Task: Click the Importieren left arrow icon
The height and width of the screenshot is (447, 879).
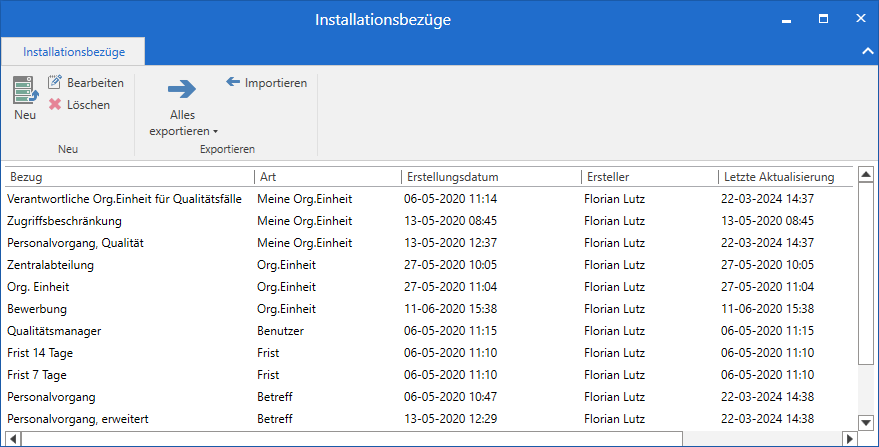Action: pyautogui.click(x=233, y=82)
